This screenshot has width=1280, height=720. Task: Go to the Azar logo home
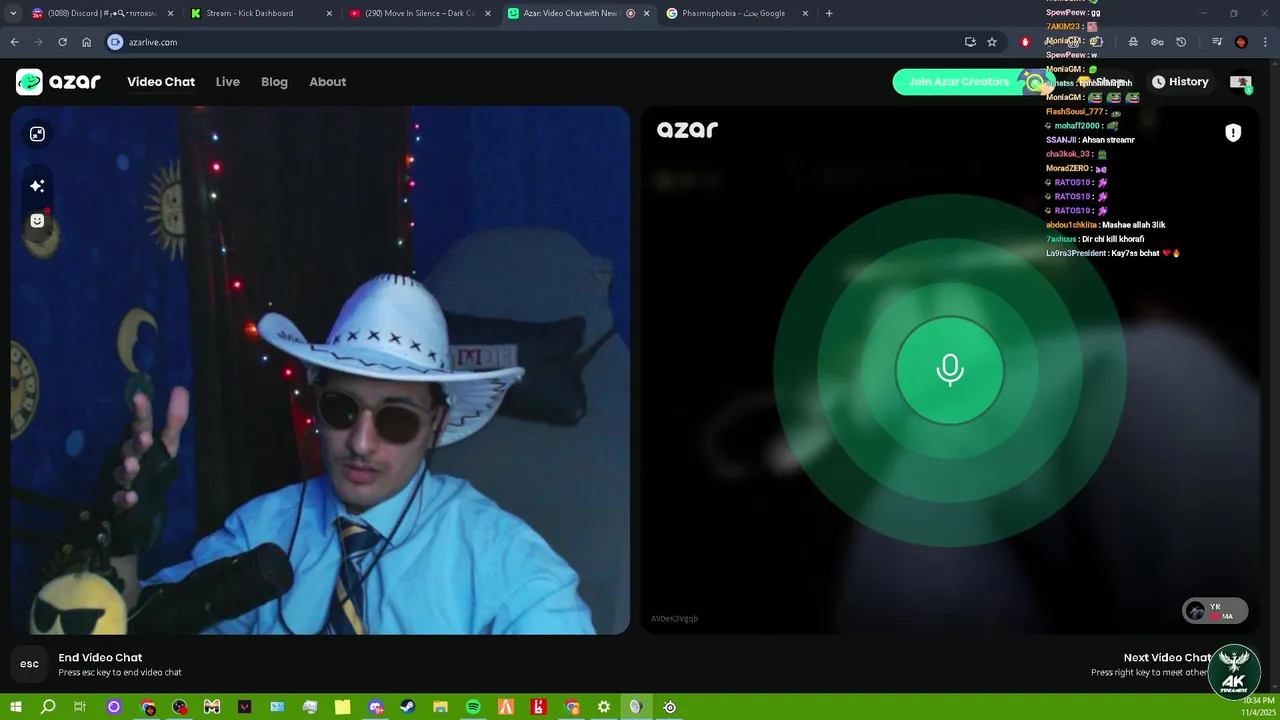58,82
